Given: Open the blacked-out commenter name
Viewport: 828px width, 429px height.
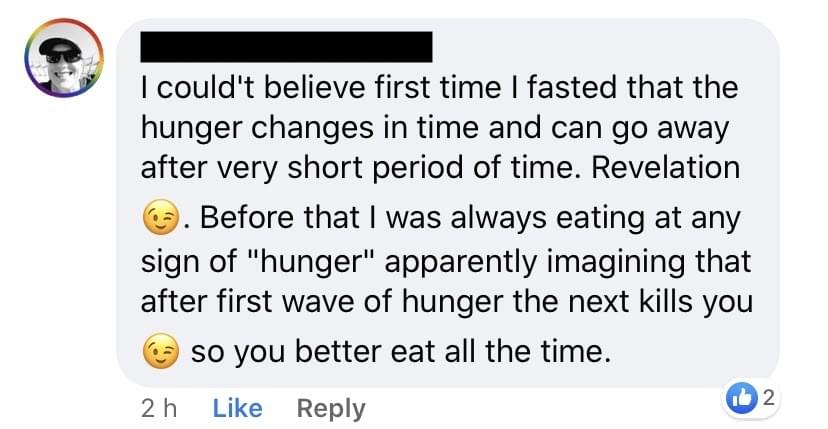Looking at the screenshot, I should point(286,47).
